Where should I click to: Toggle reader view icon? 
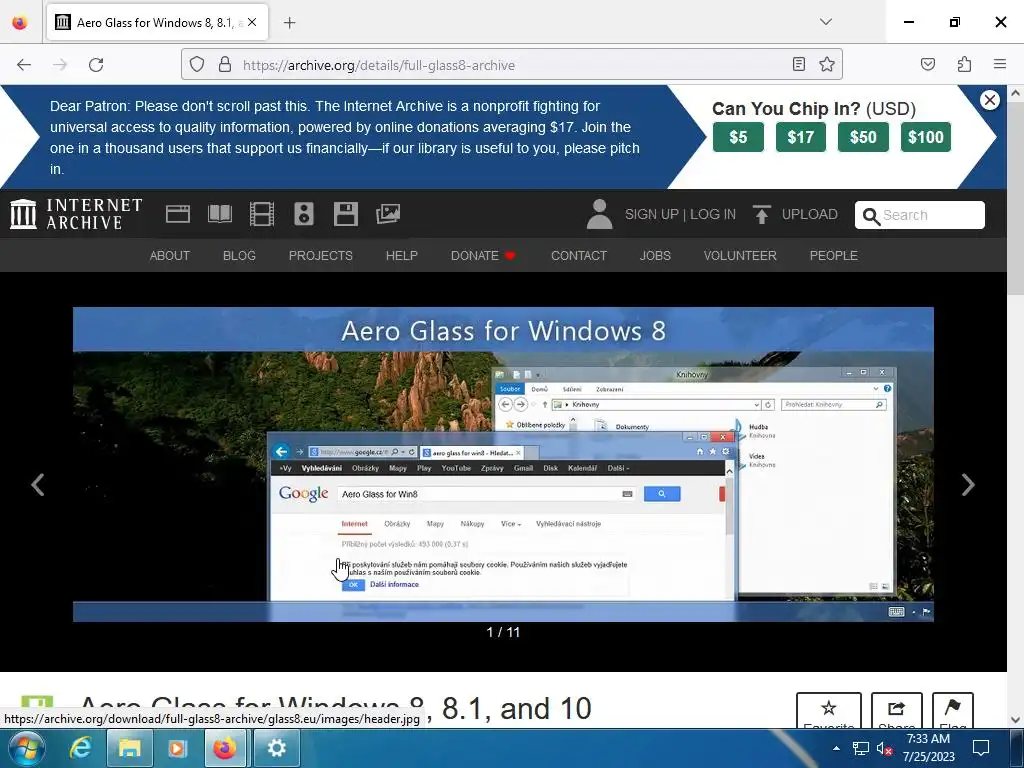(799, 64)
